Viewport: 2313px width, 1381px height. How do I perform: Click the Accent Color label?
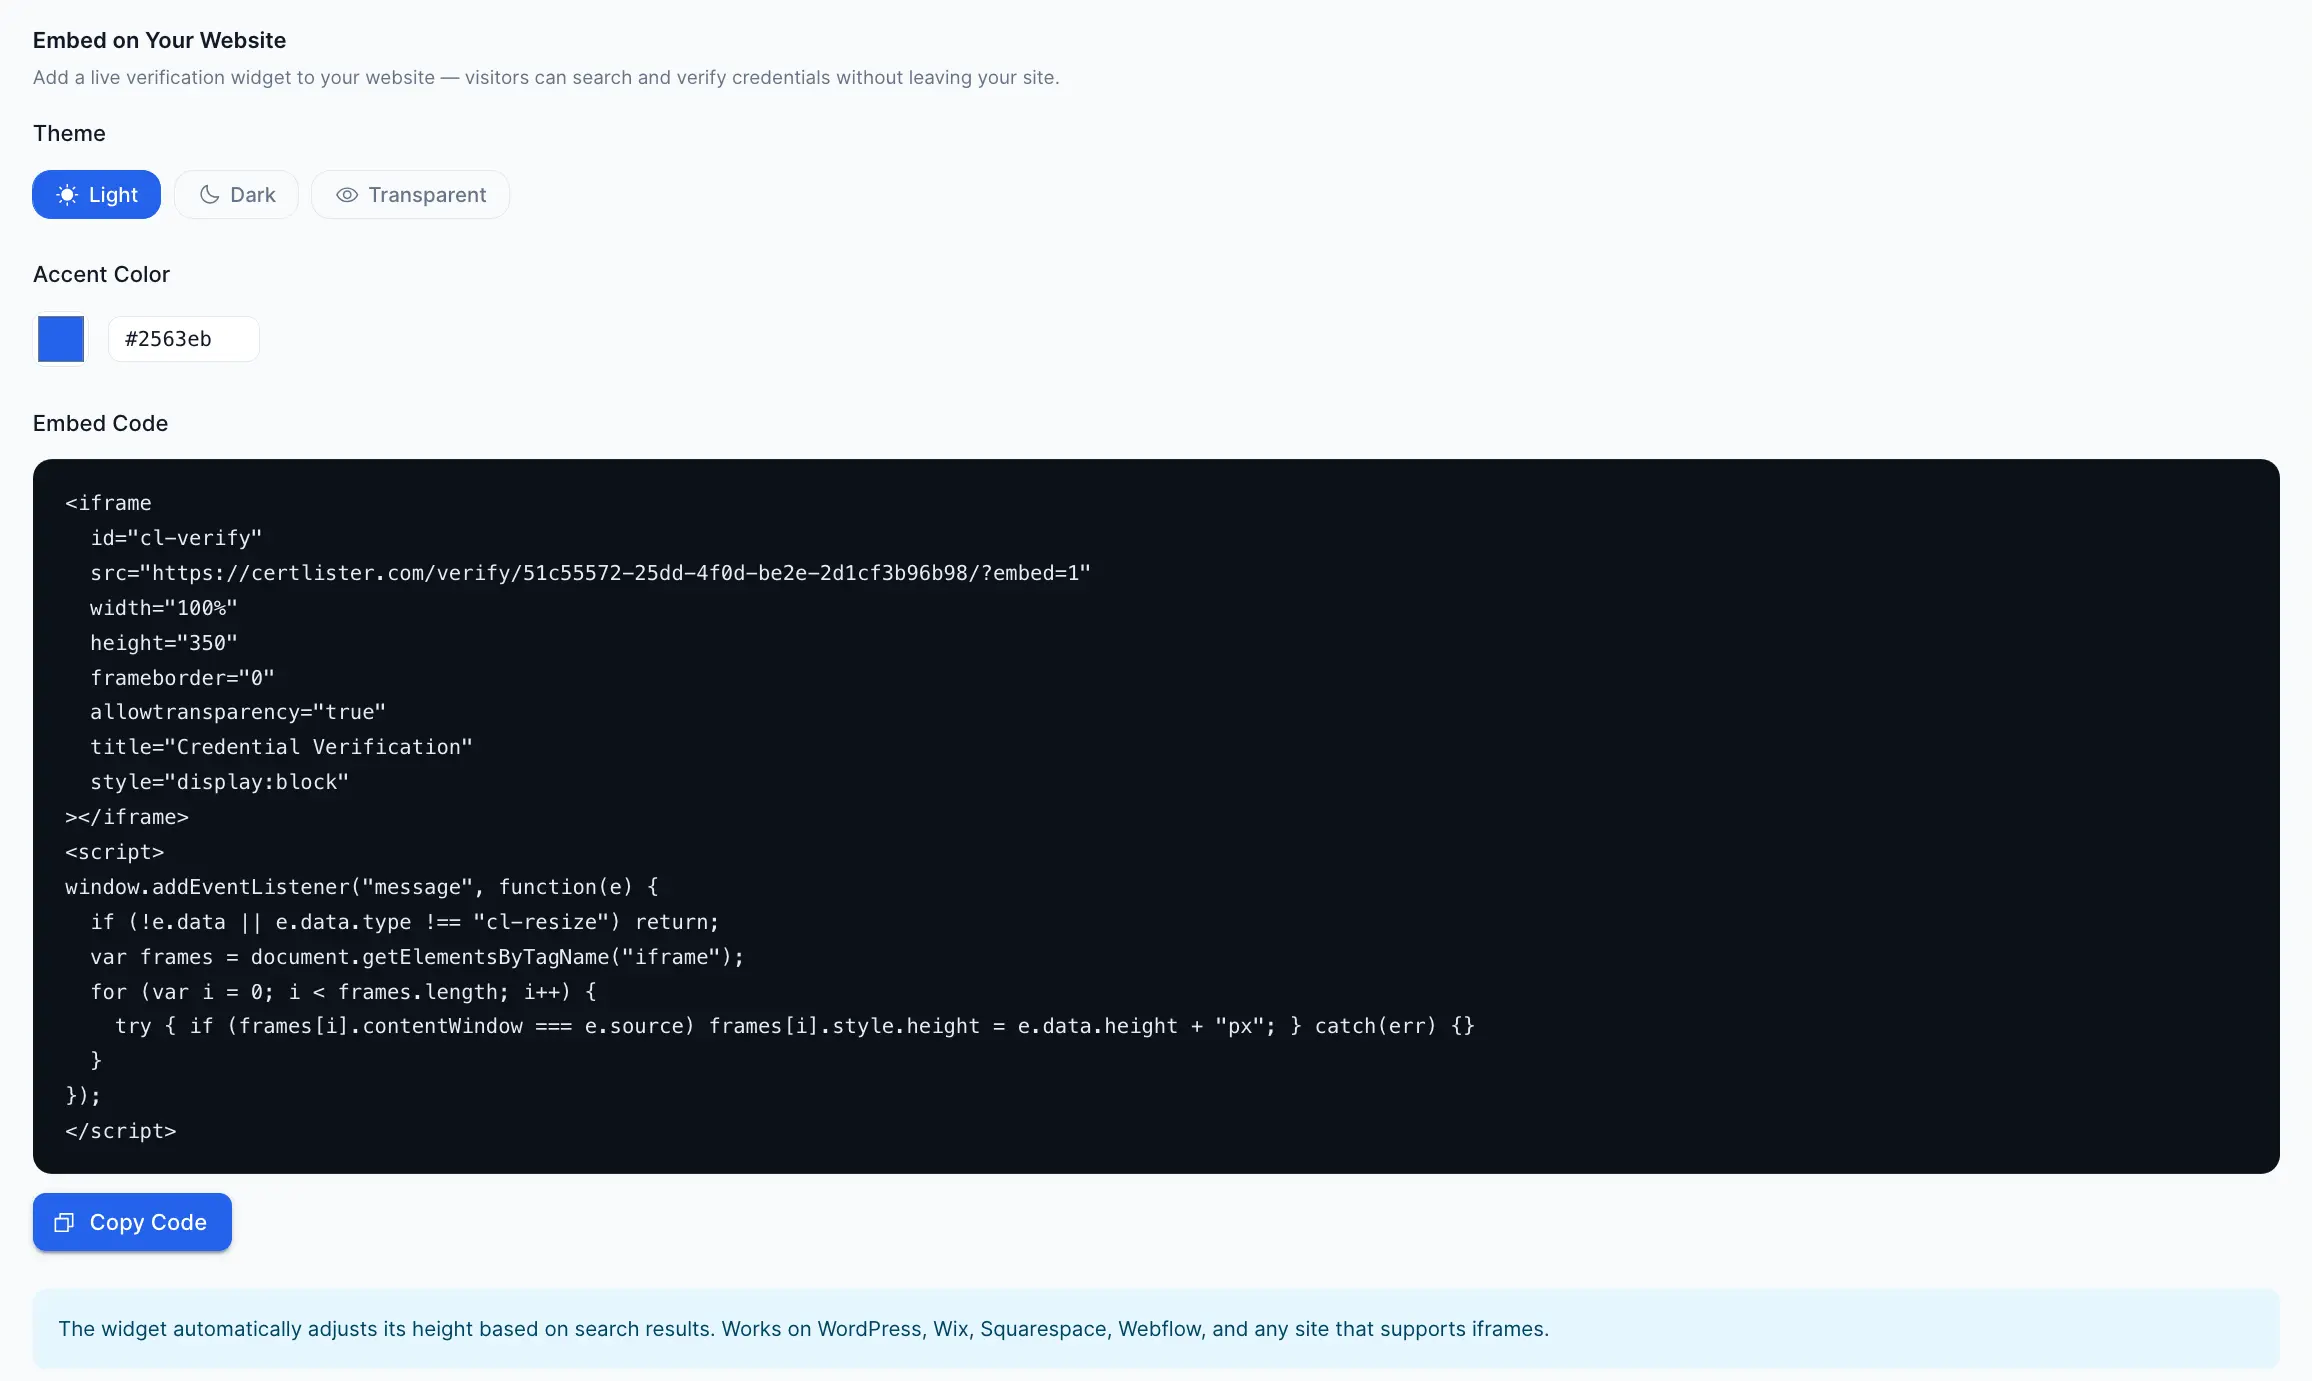pos(101,274)
